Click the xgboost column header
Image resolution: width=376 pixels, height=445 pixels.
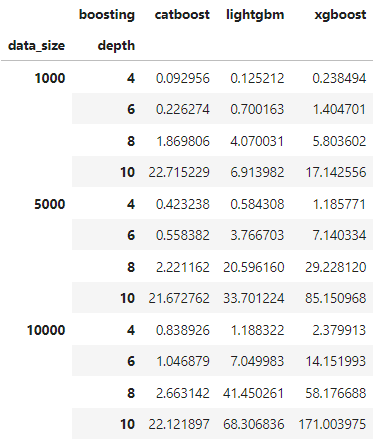(340, 15)
